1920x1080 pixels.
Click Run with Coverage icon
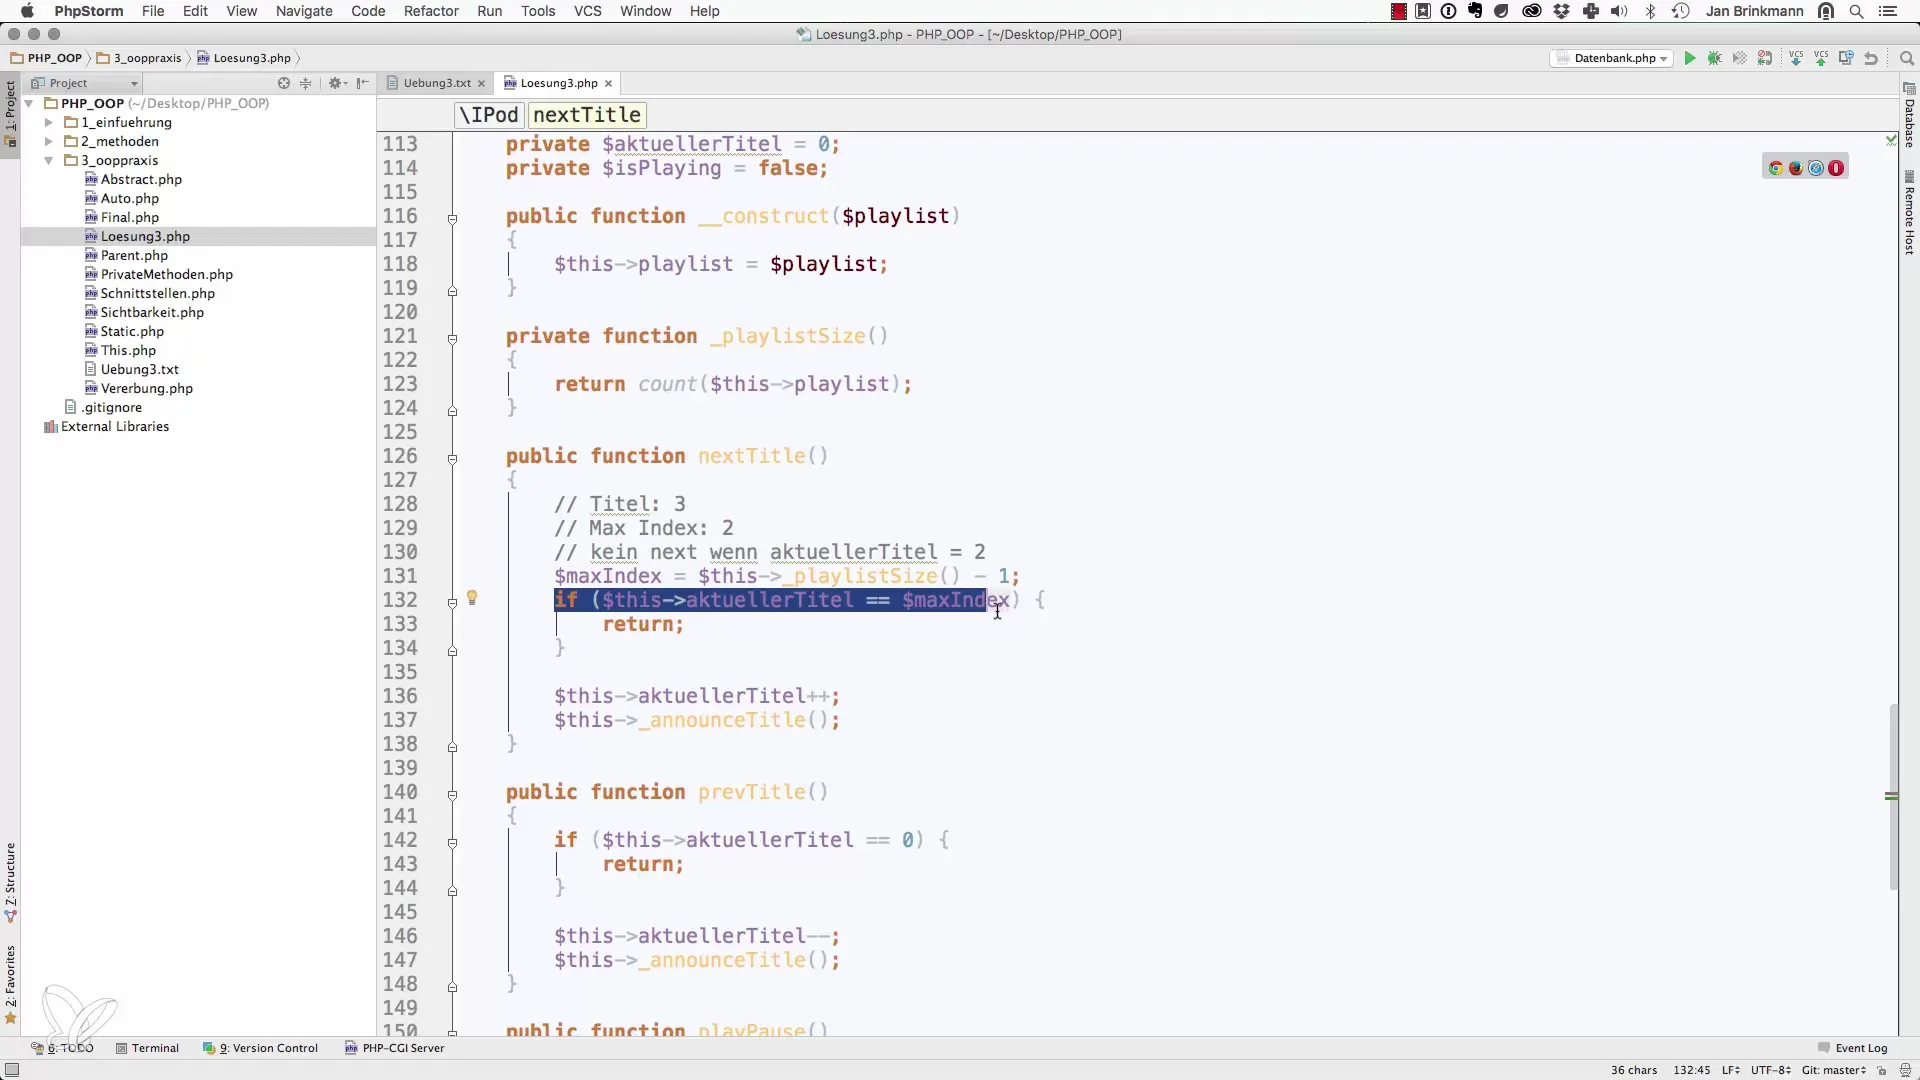1740,58
